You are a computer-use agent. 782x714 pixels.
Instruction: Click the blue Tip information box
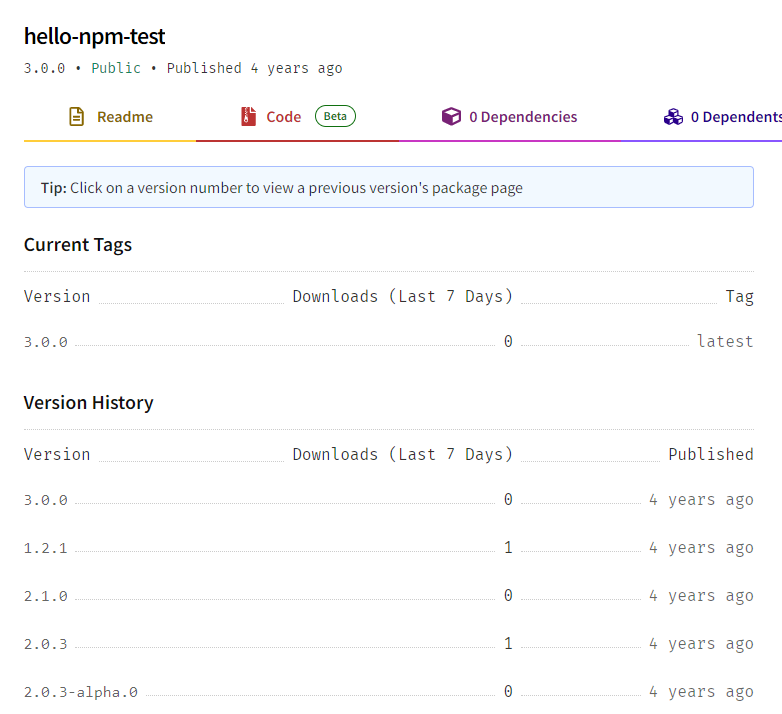(x=388, y=187)
